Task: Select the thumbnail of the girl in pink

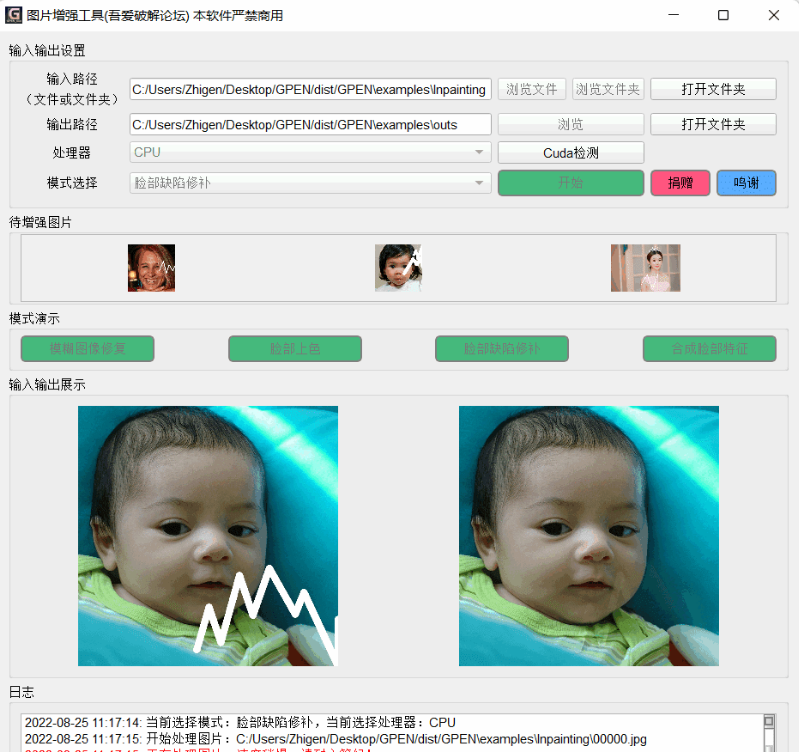Action: [x=645, y=268]
